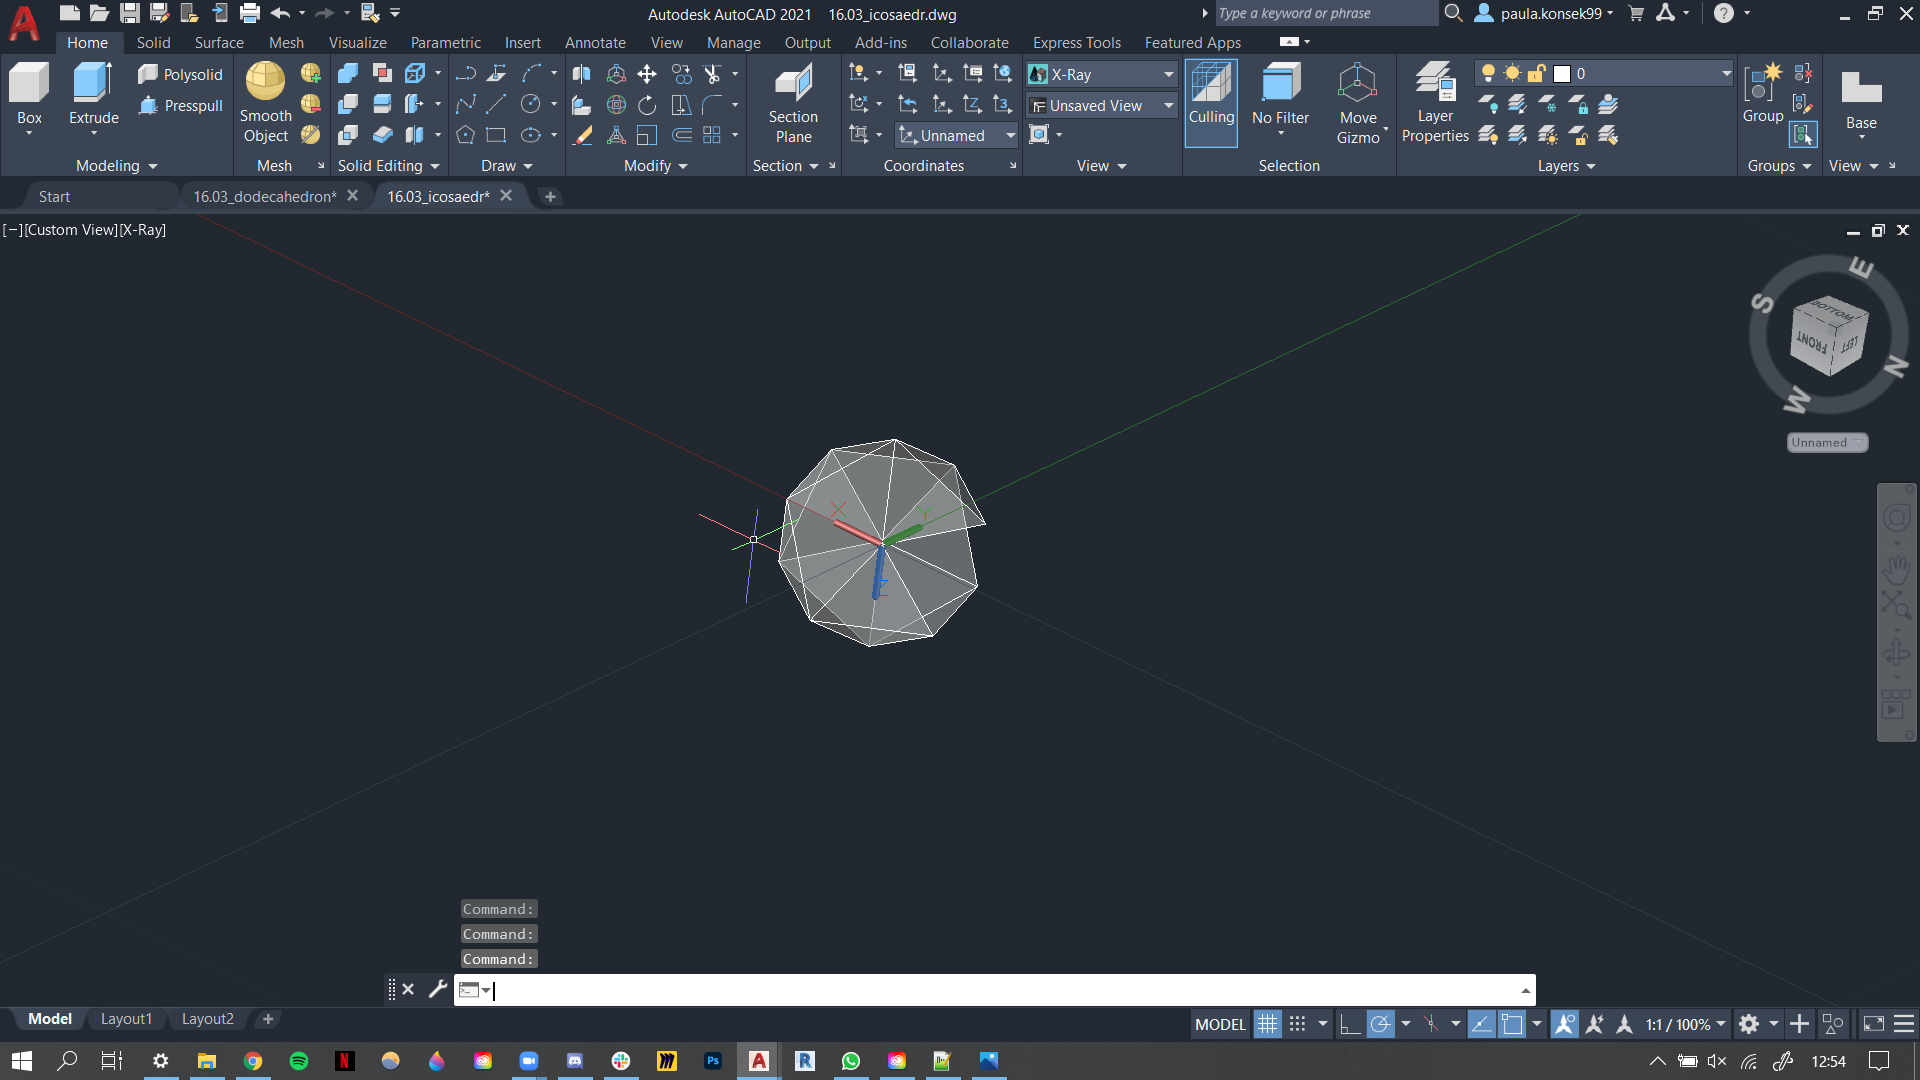Open Spotify from the taskbar
1920x1080 pixels.
tap(298, 1060)
